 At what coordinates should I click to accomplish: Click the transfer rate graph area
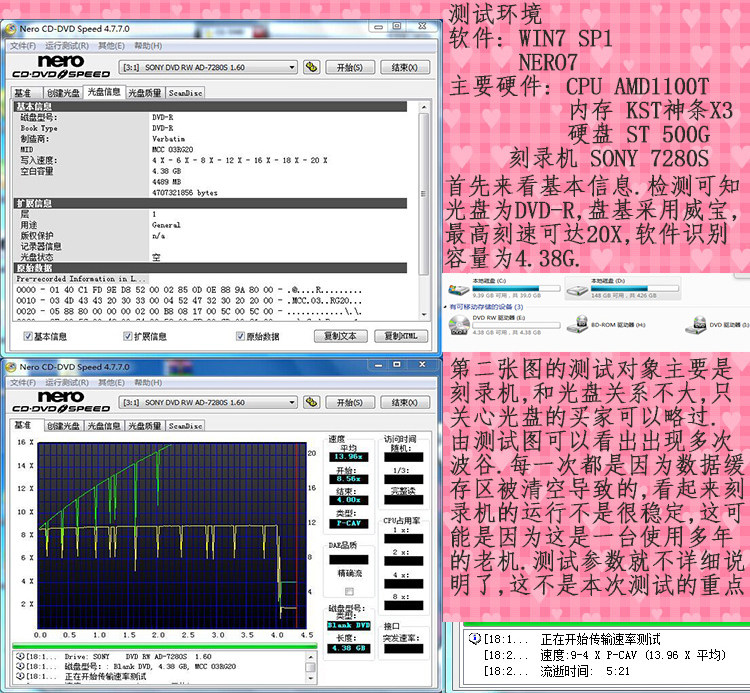(x=172, y=535)
